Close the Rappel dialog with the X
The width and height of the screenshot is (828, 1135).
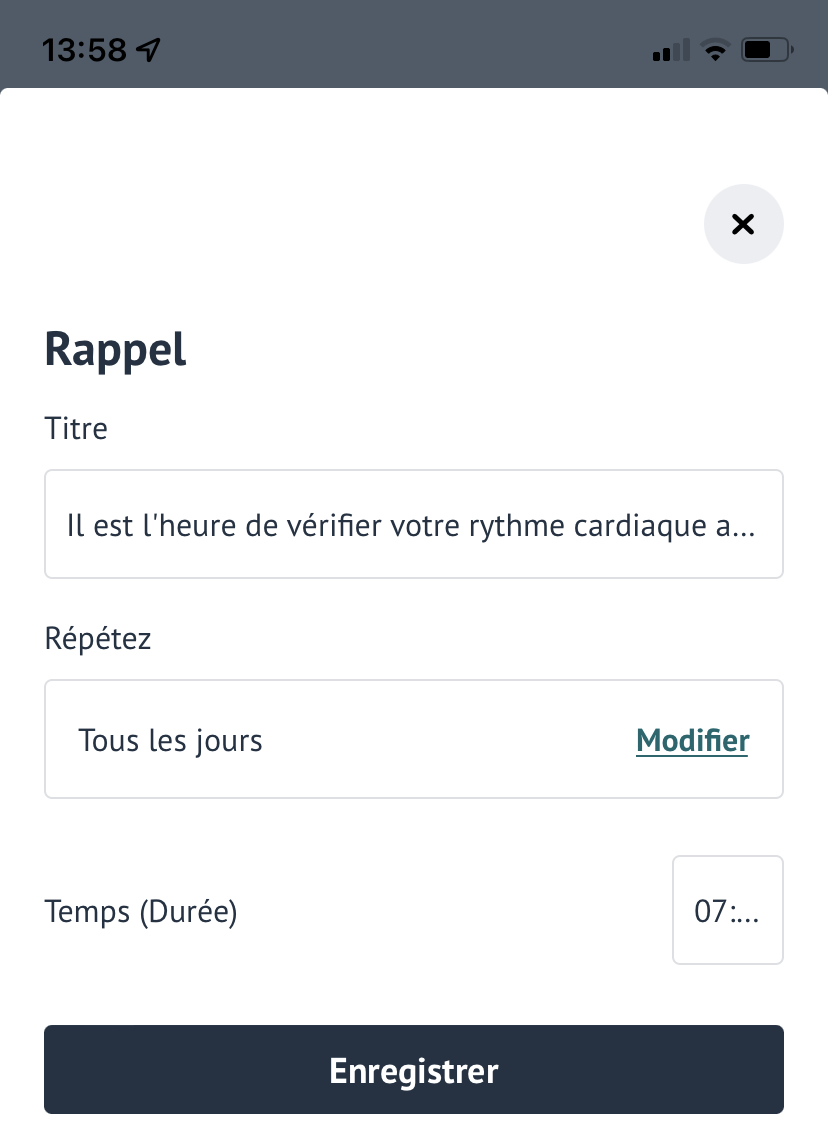click(743, 224)
